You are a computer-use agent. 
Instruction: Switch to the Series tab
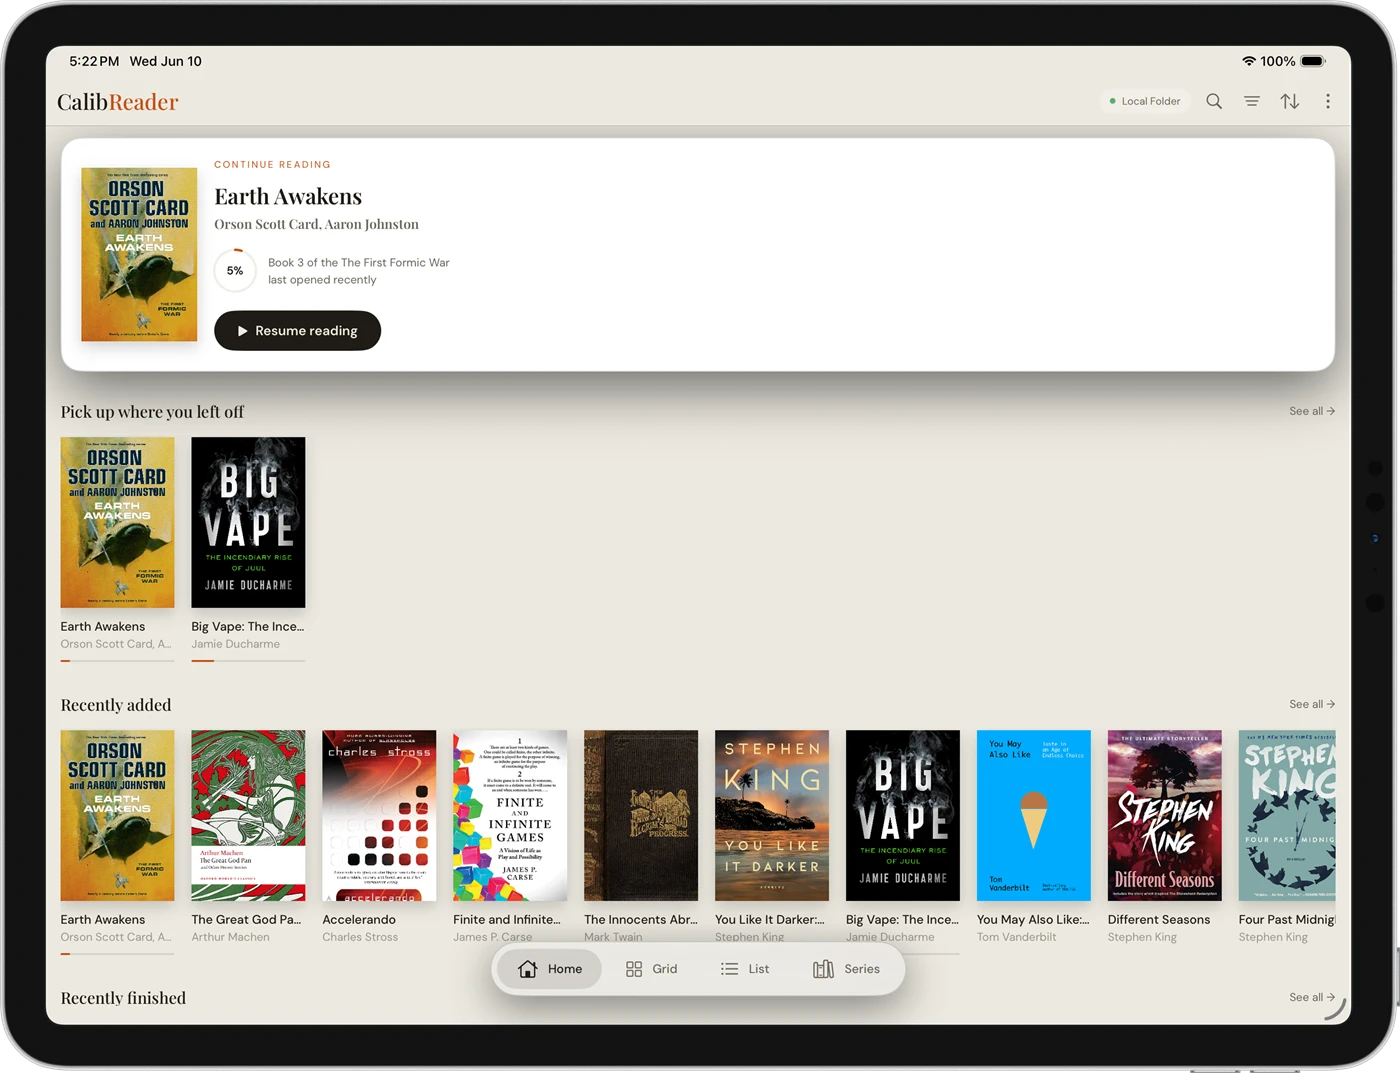click(848, 969)
